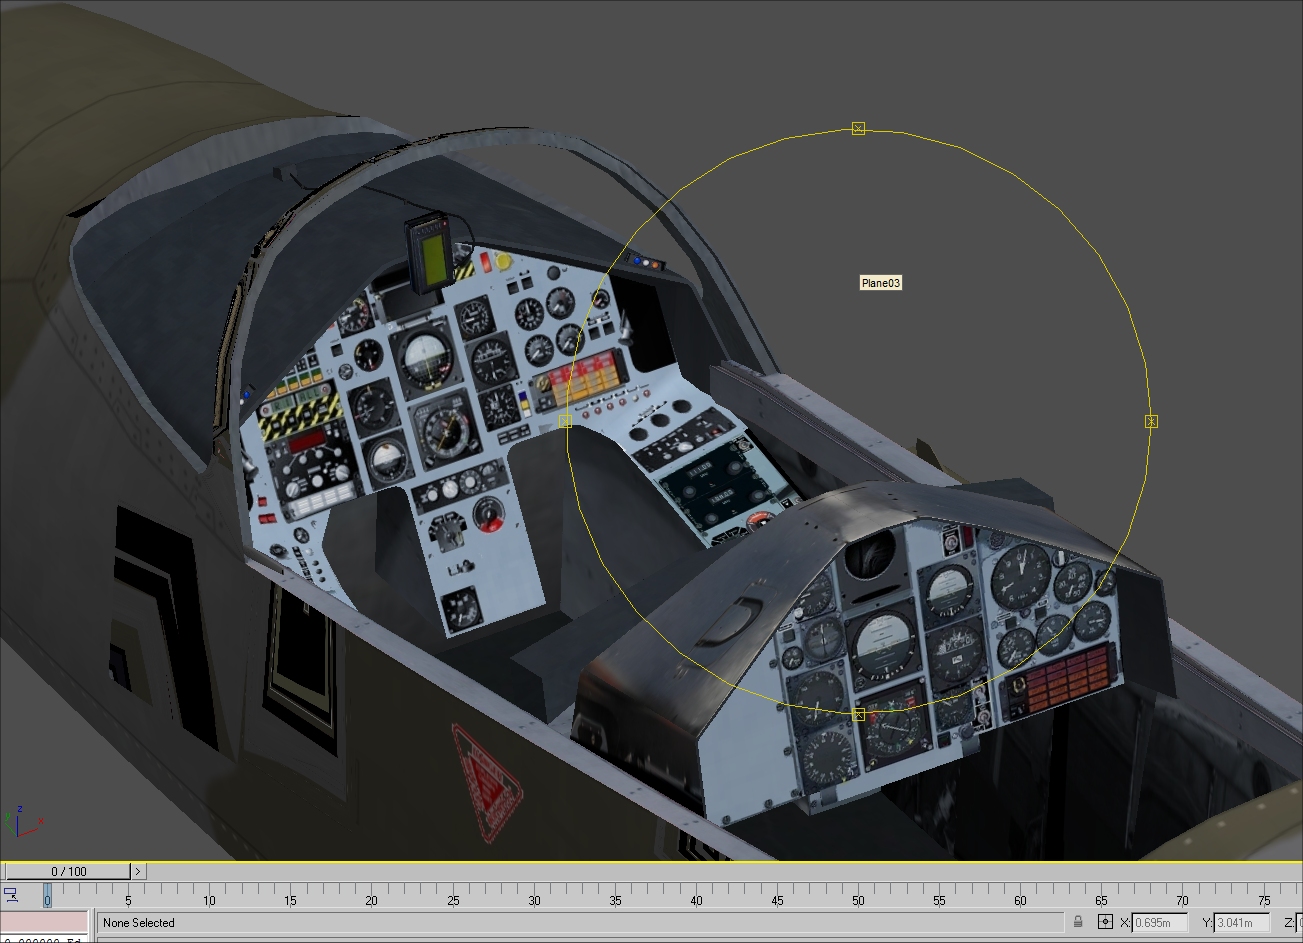Toggle Absolute/Offset transform type-in mode
This screenshot has height=943, width=1303.
[x=1105, y=922]
